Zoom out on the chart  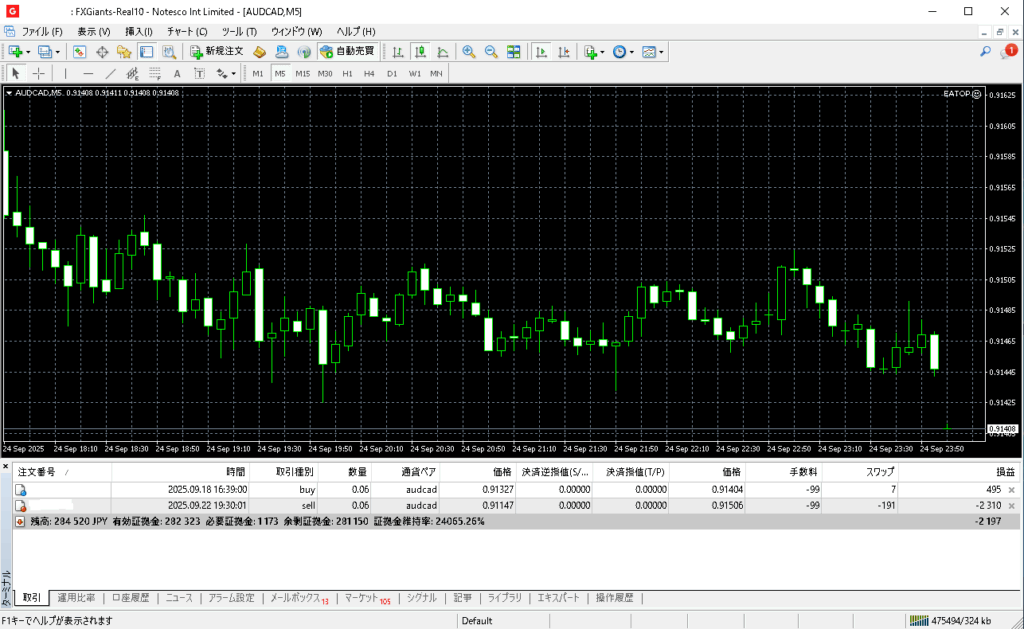[x=491, y=51]
